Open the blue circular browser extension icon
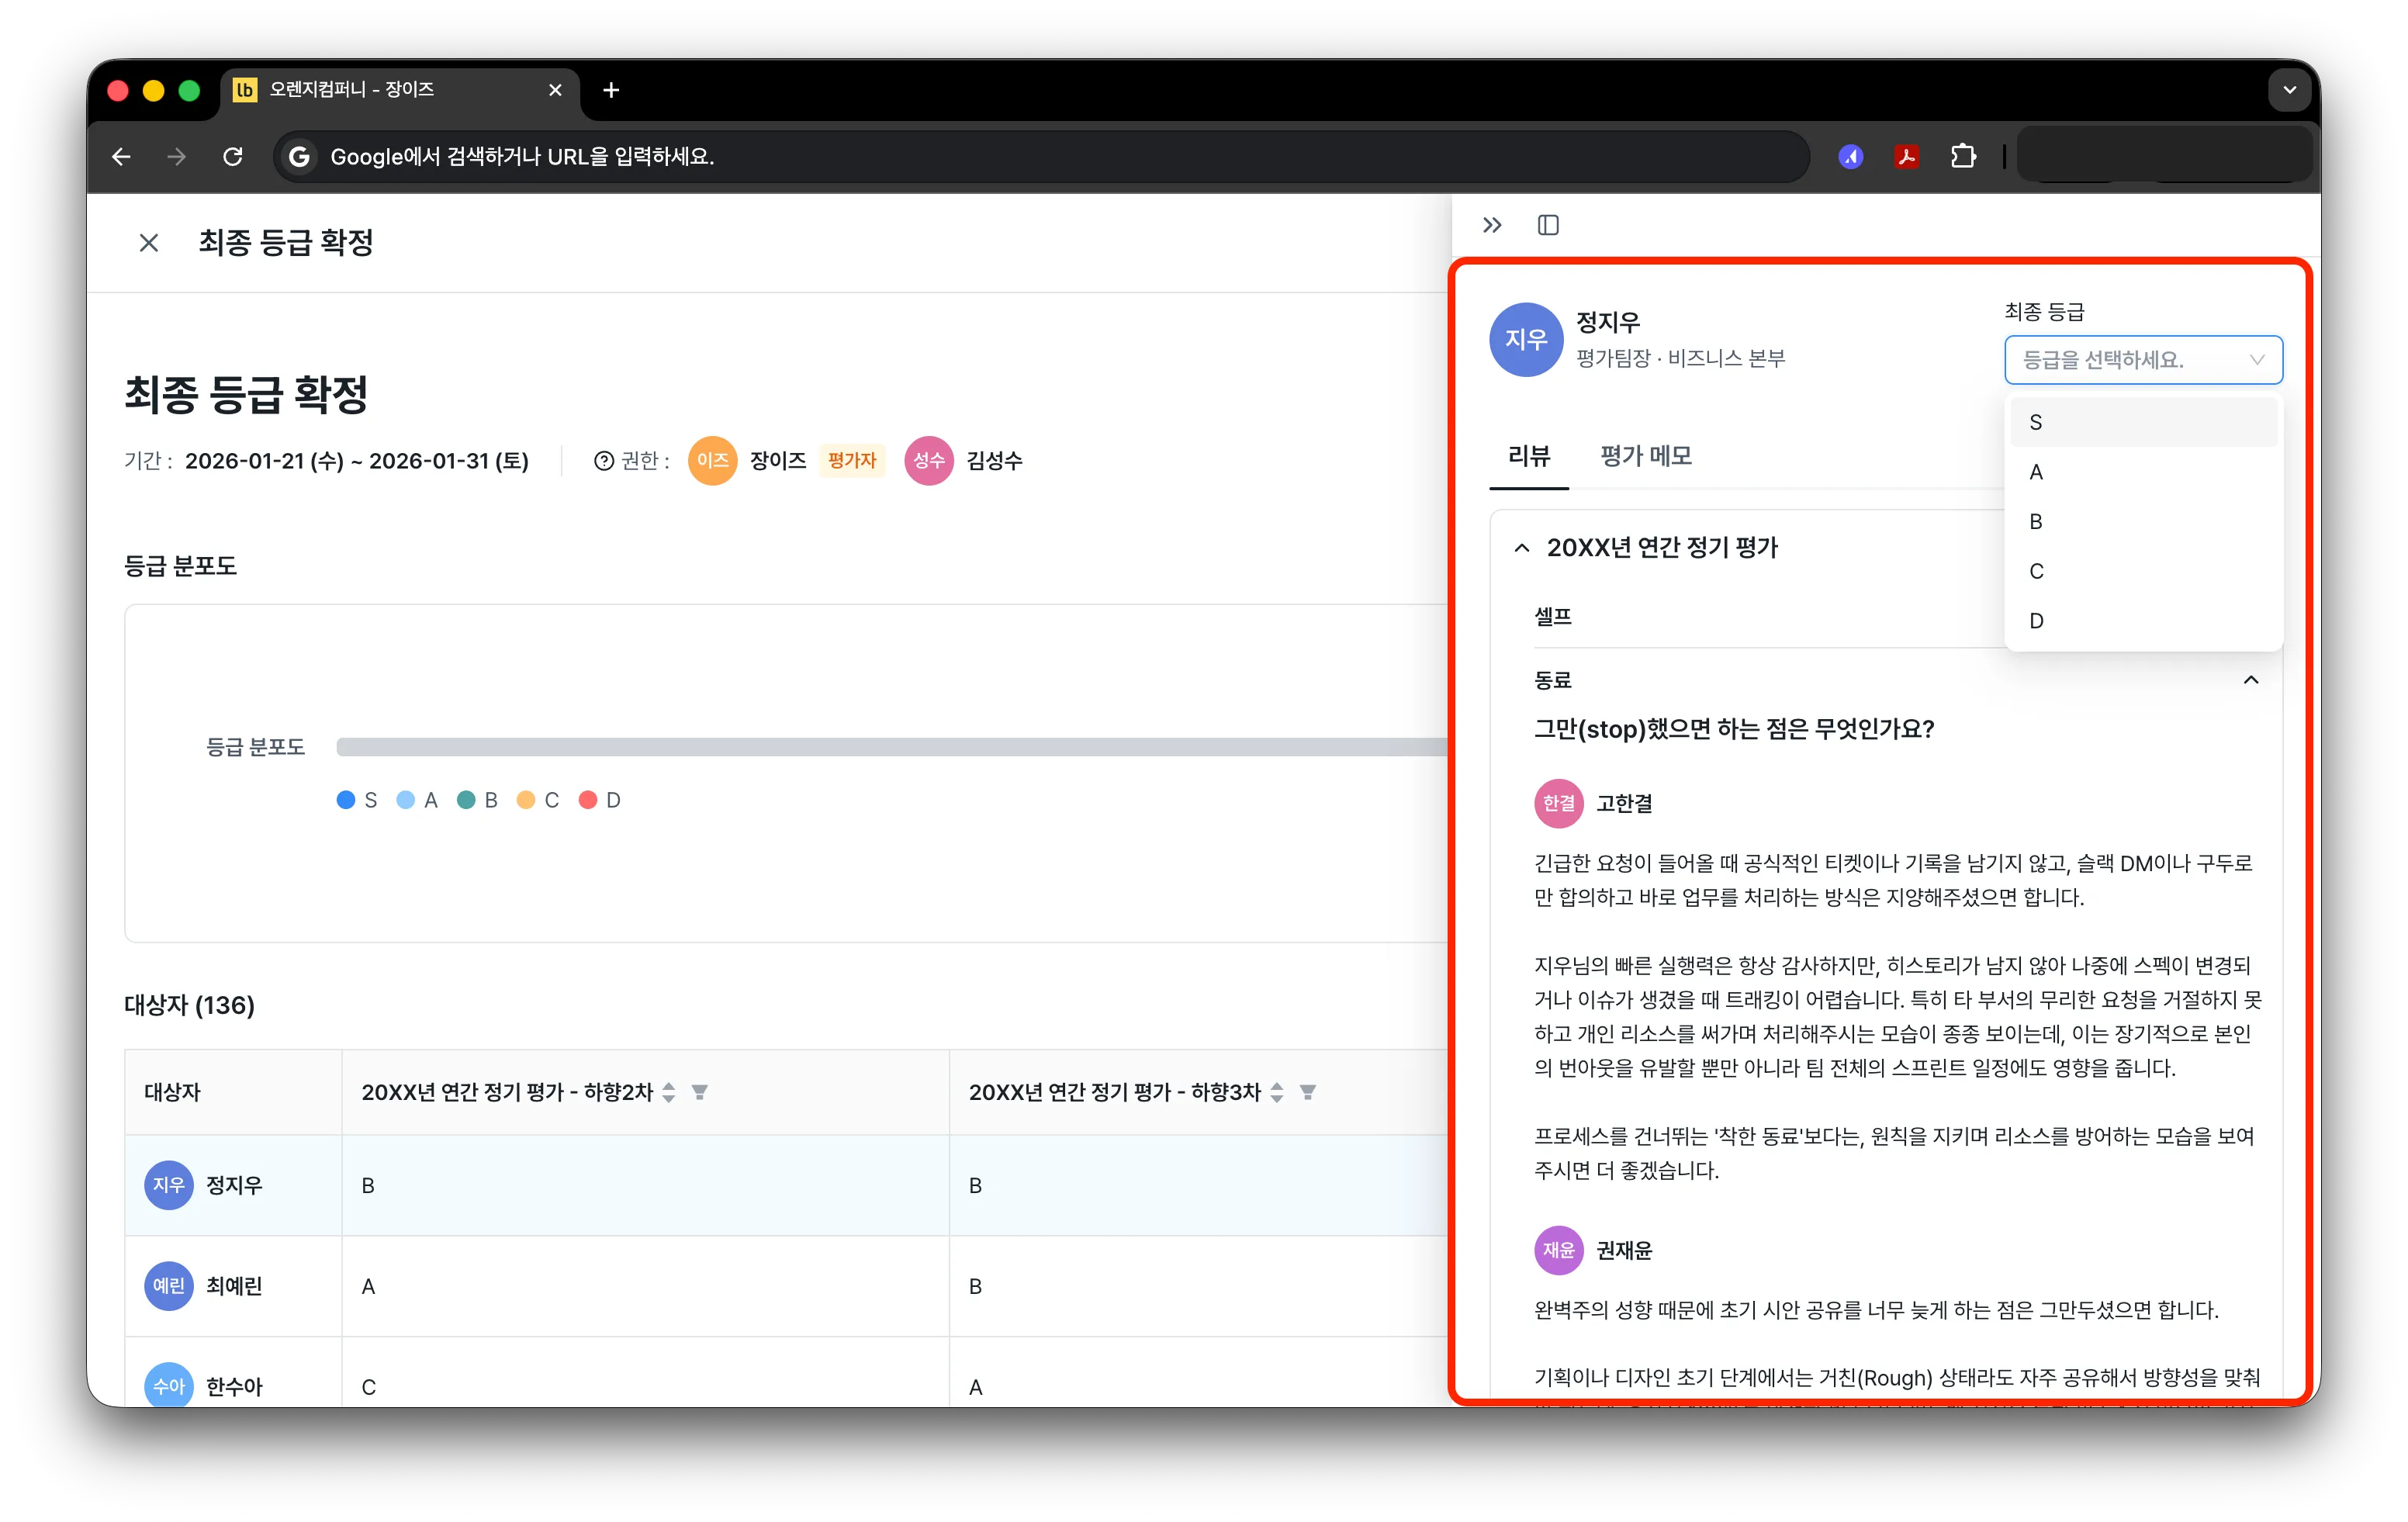 [x=1850, y=157]
